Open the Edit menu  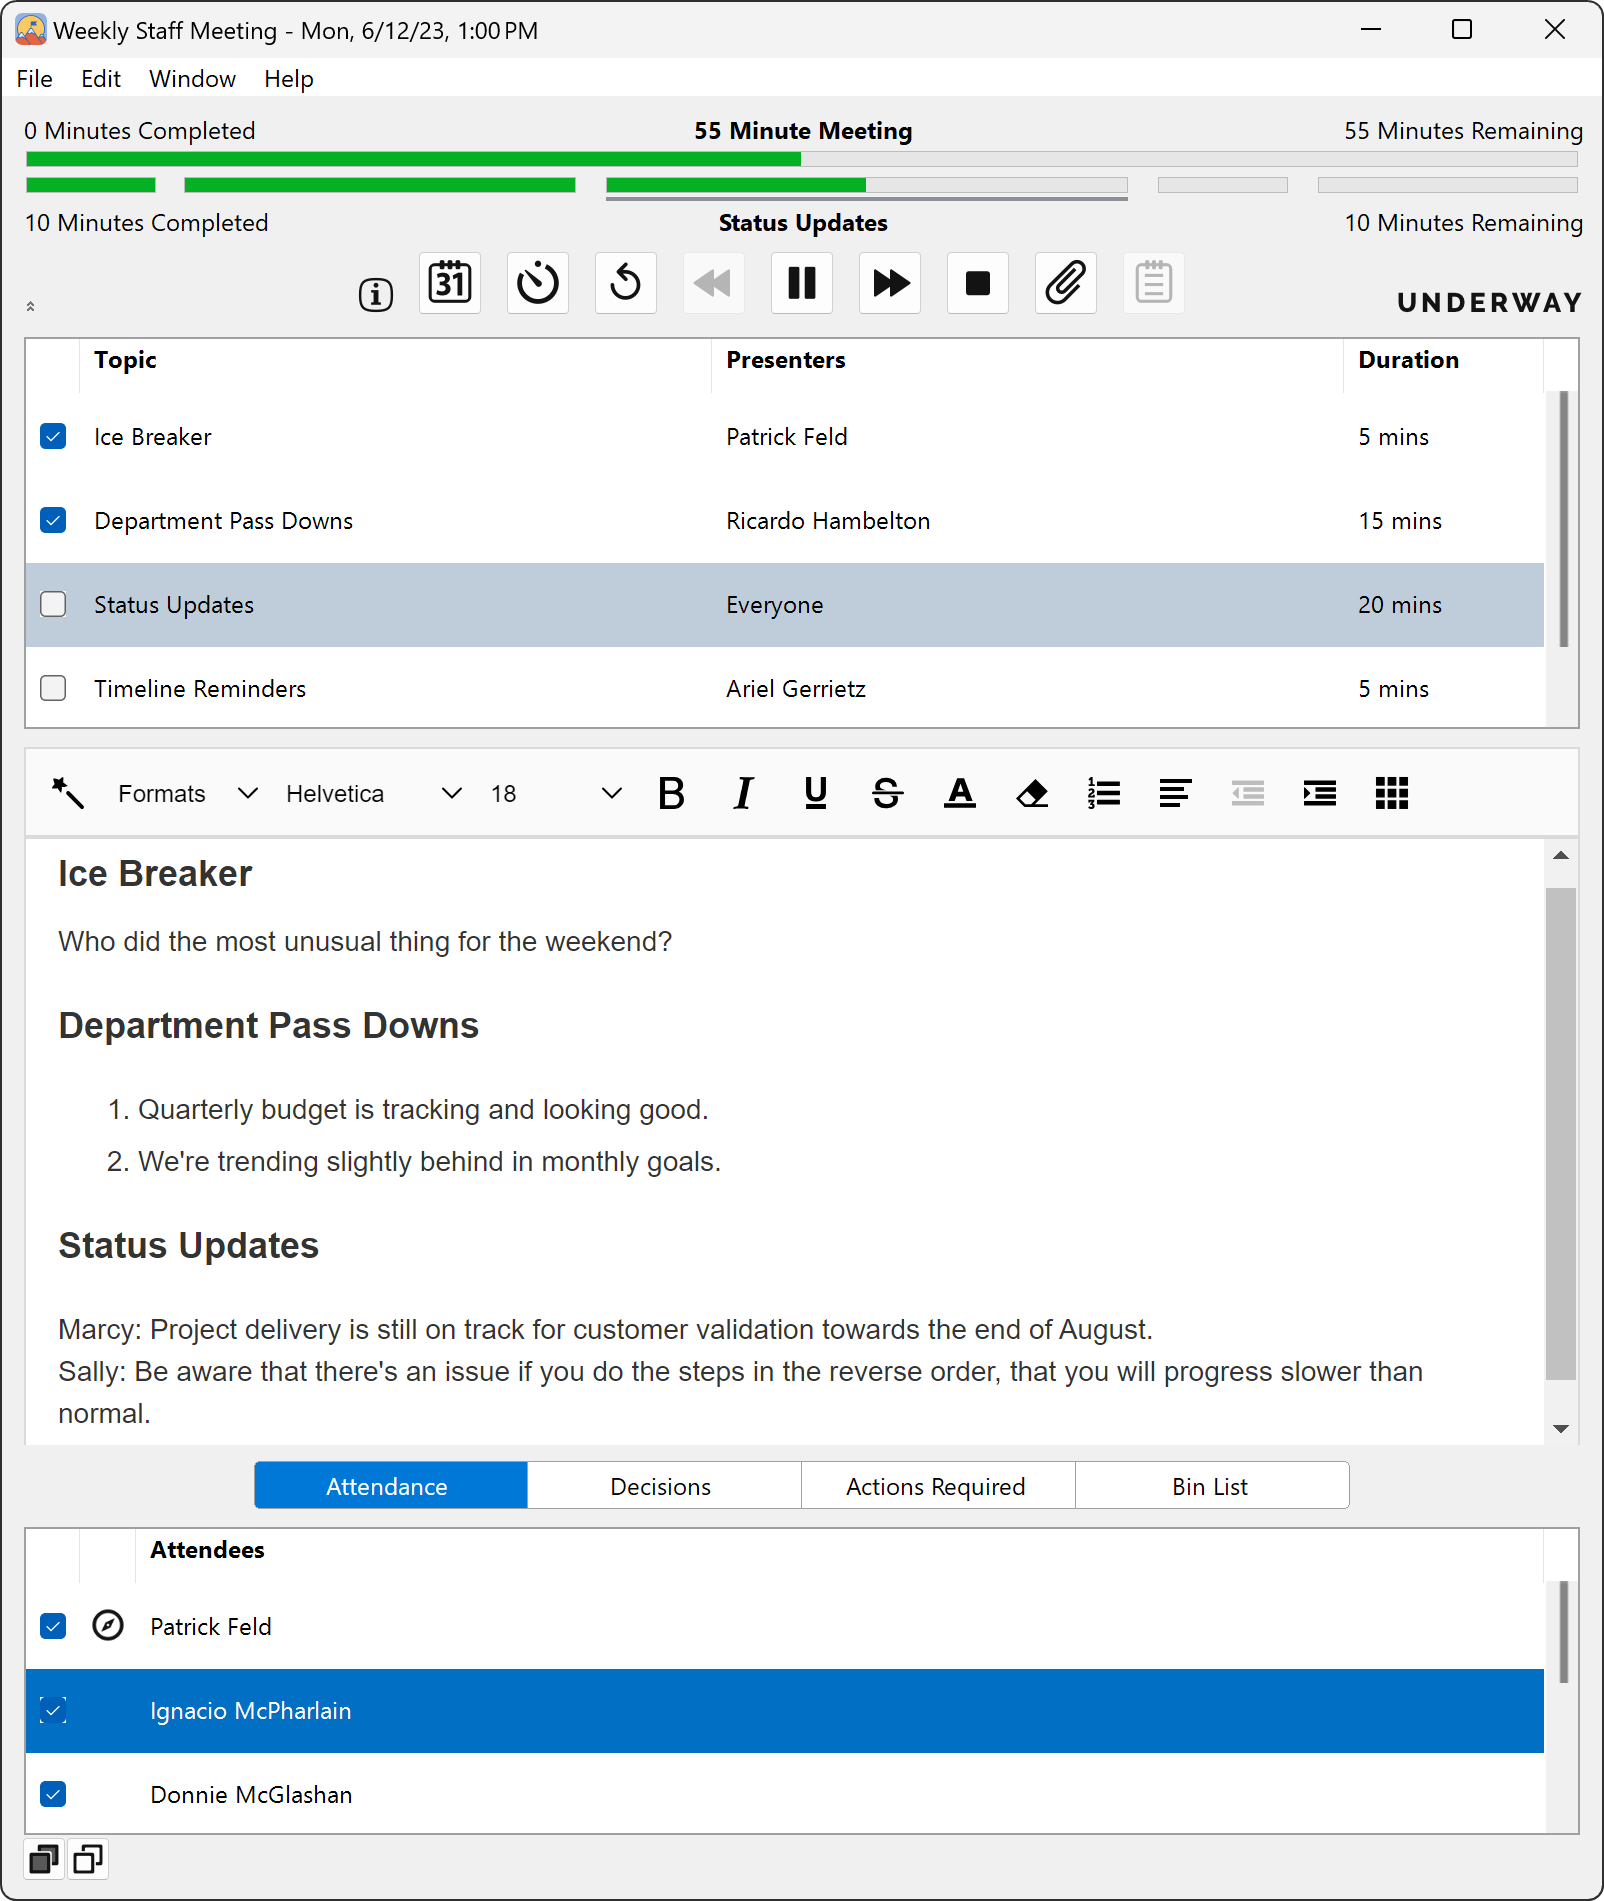pyautogui.click(x=100, y=79)
